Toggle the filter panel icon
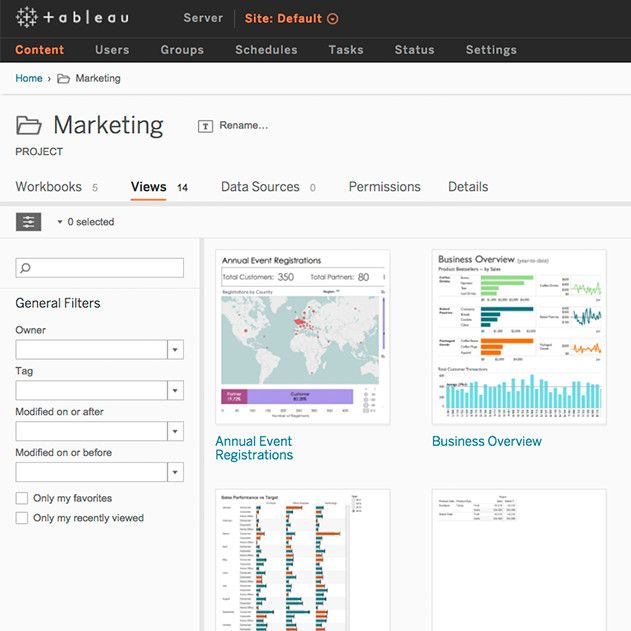The height and width of the screenshot is (631, 631). (29, 222)
